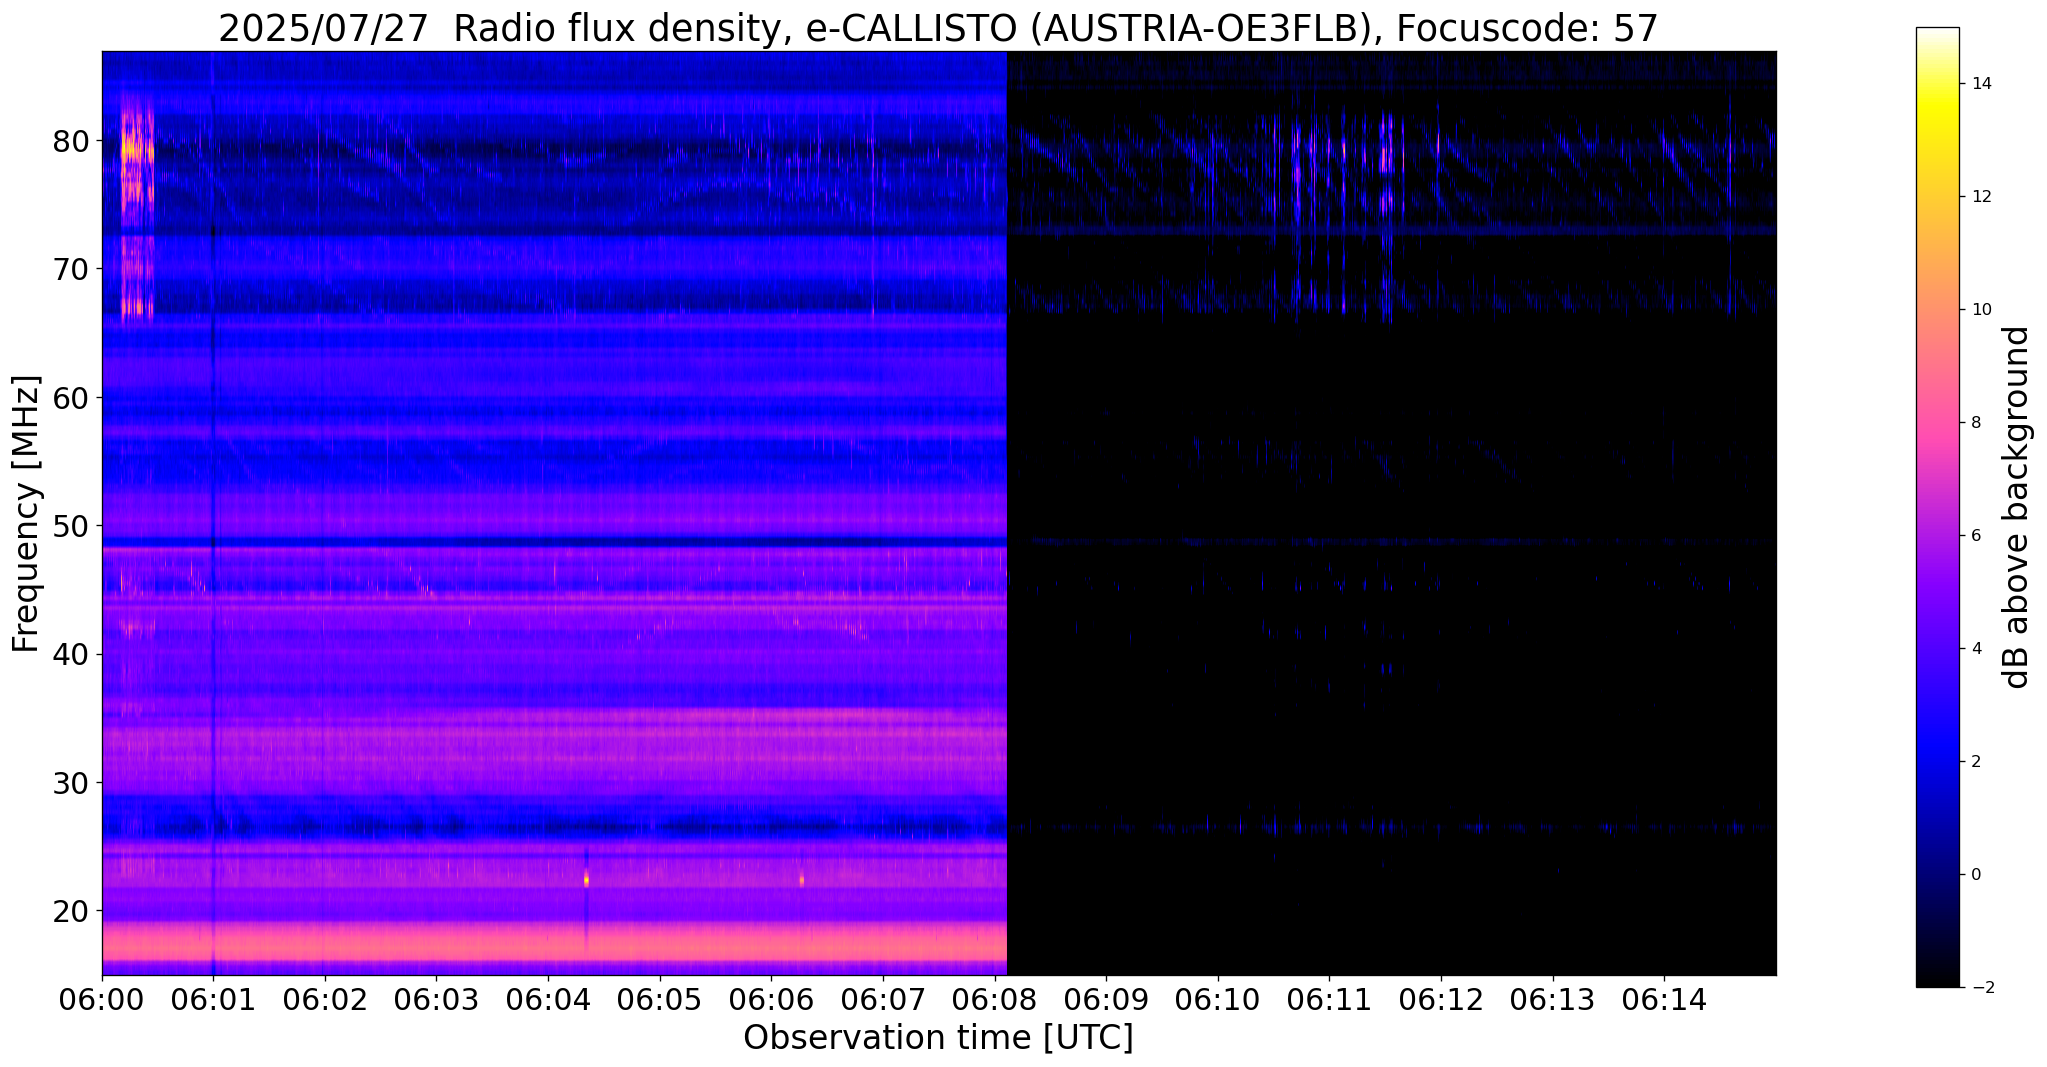The image size is (2047, 1067).
Task: Click the 06:07 time tick label
Action: pos(883,999)
